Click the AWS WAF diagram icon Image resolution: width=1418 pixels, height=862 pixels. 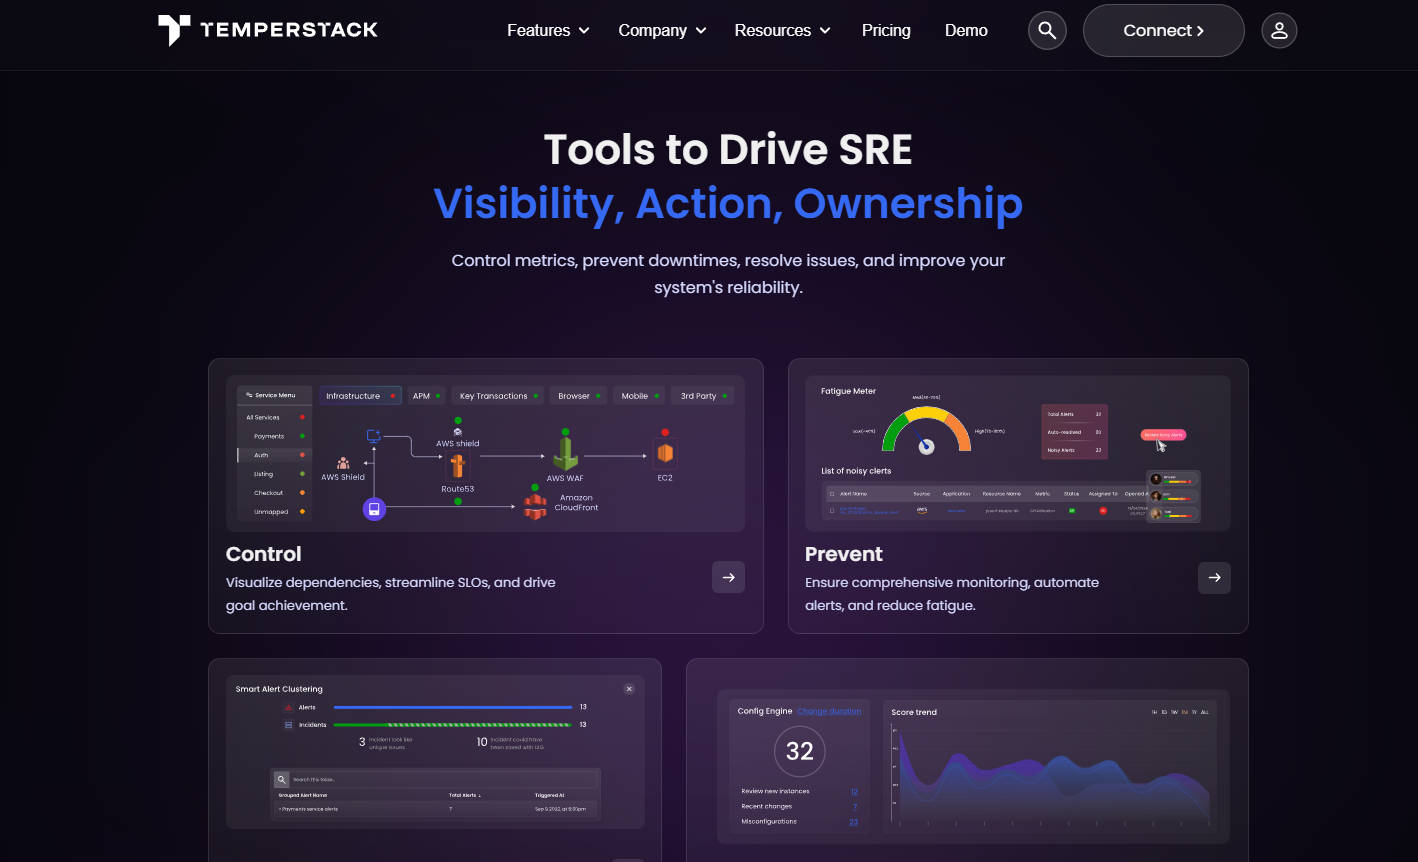(565, 455)
